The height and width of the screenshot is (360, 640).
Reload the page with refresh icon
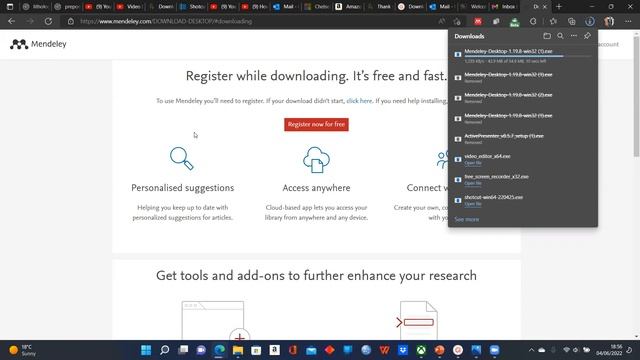[x=48, y=21]
